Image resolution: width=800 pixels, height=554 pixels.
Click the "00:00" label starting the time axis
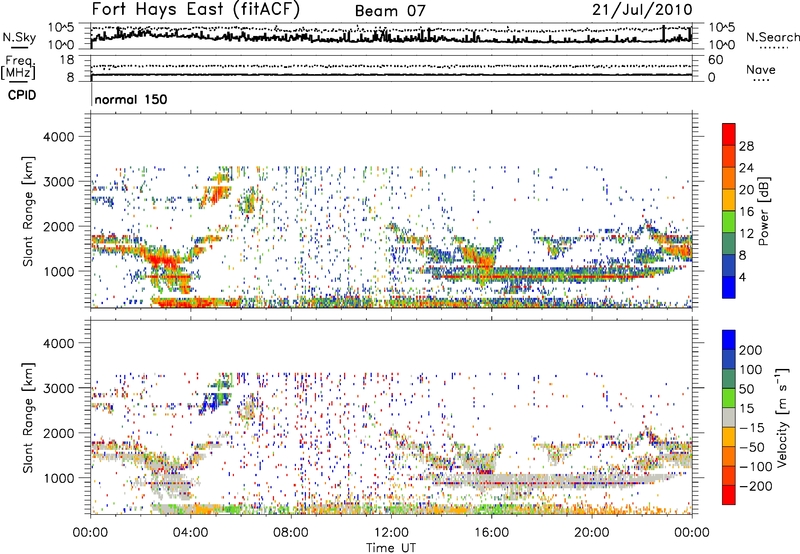(90, 533)
